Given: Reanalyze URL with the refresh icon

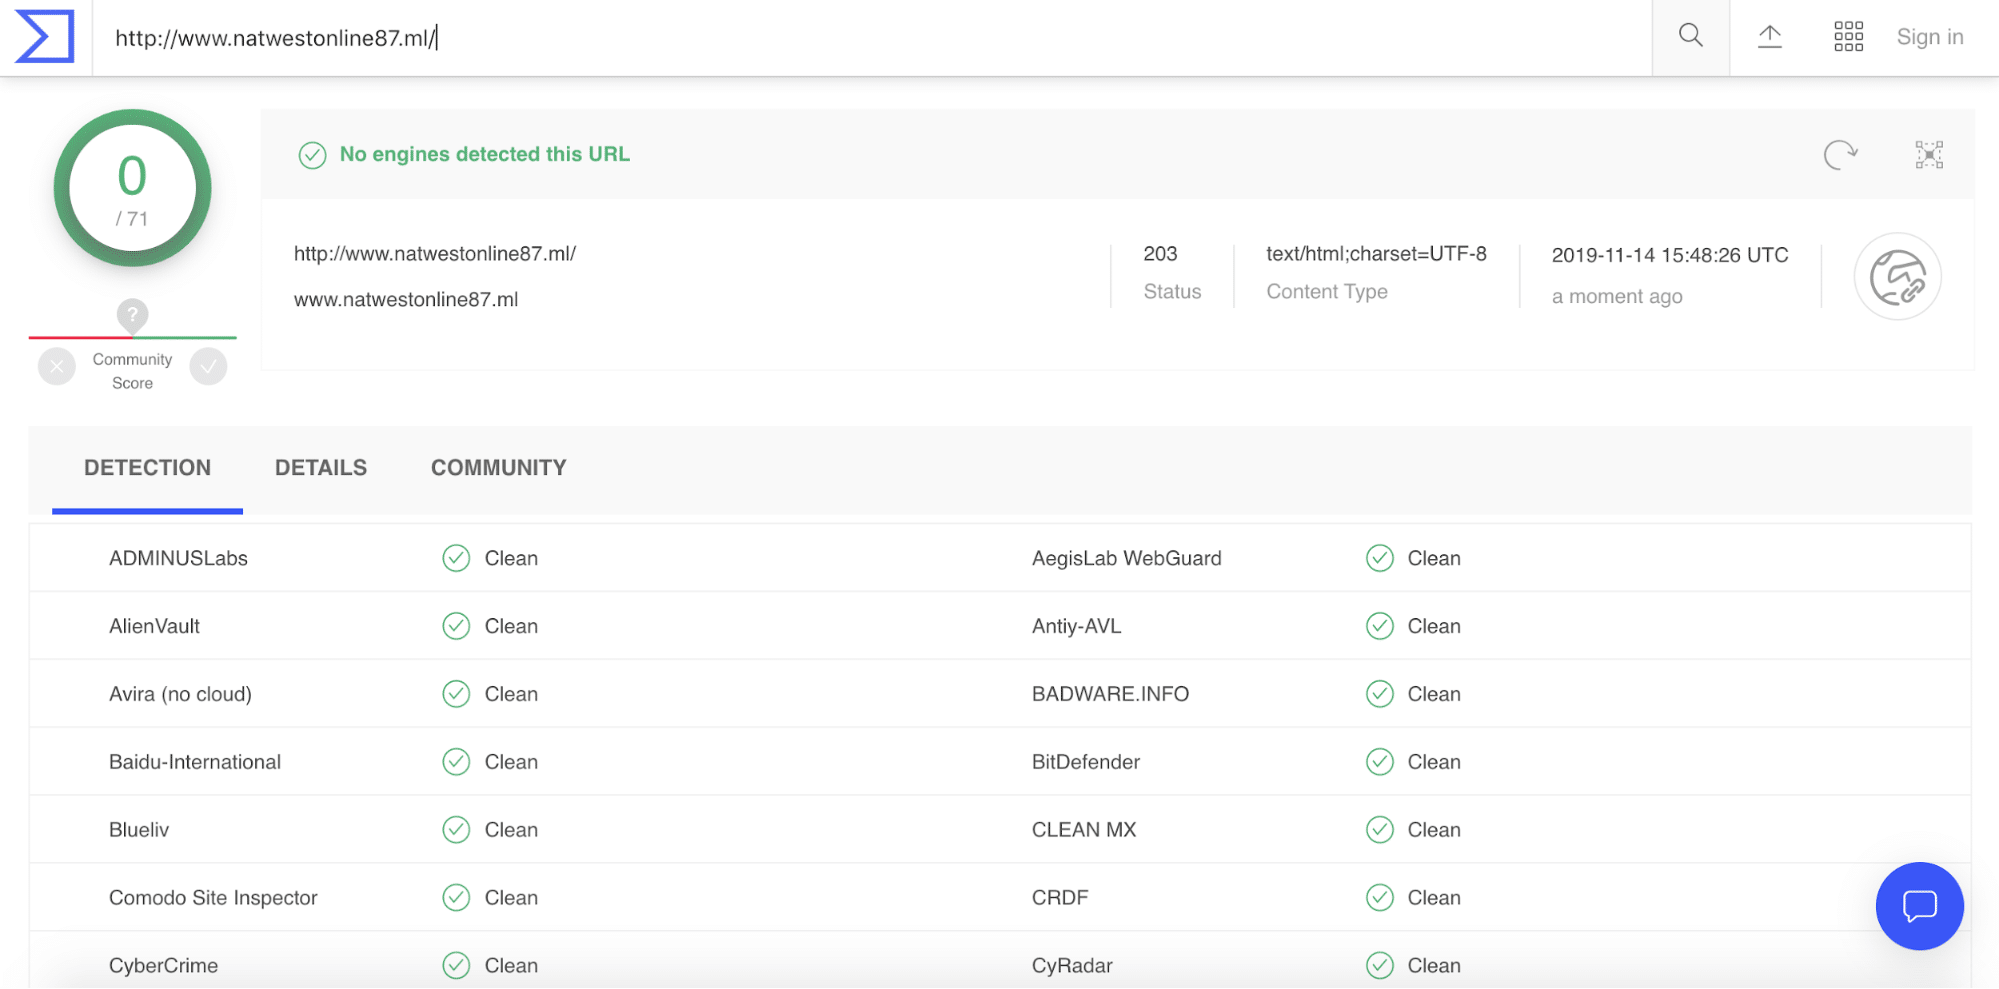Looking at the screenshot, I should [1840, 154].
